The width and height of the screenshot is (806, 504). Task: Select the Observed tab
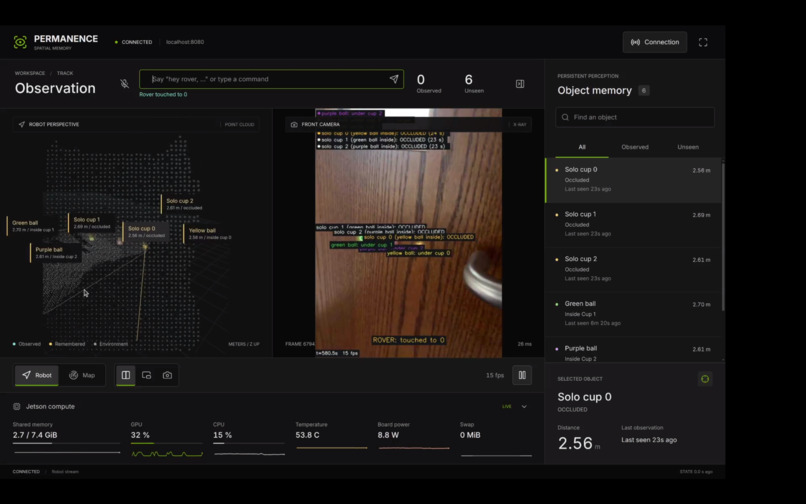pos(635,147)
